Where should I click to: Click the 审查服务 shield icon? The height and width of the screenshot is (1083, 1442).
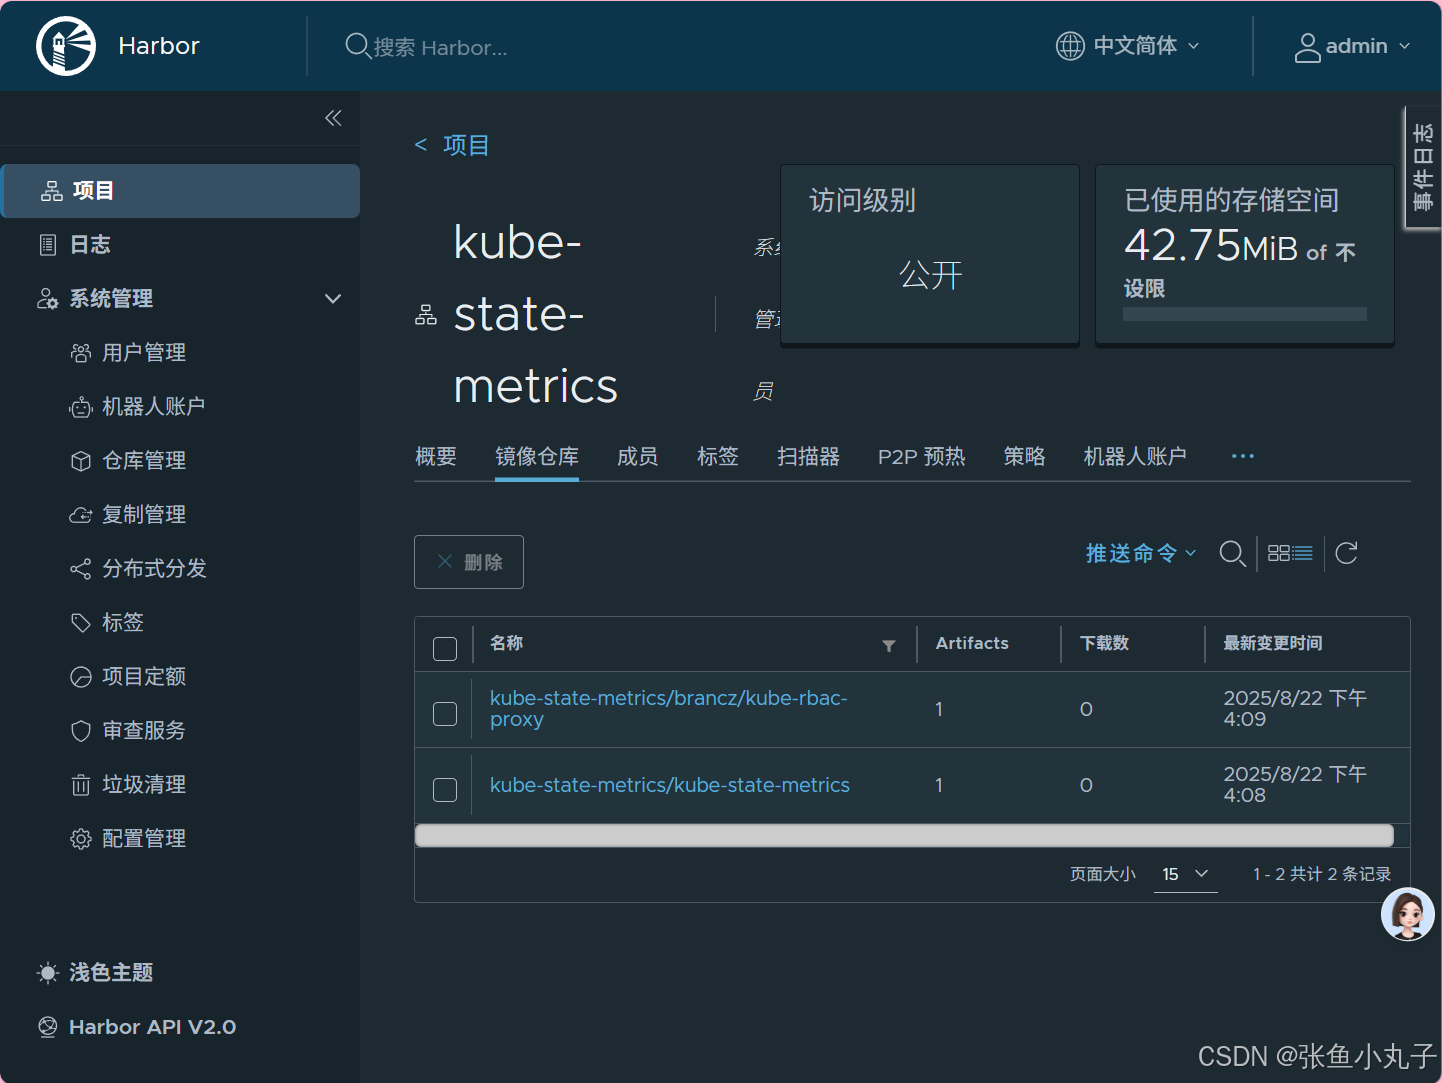point(81,731)
